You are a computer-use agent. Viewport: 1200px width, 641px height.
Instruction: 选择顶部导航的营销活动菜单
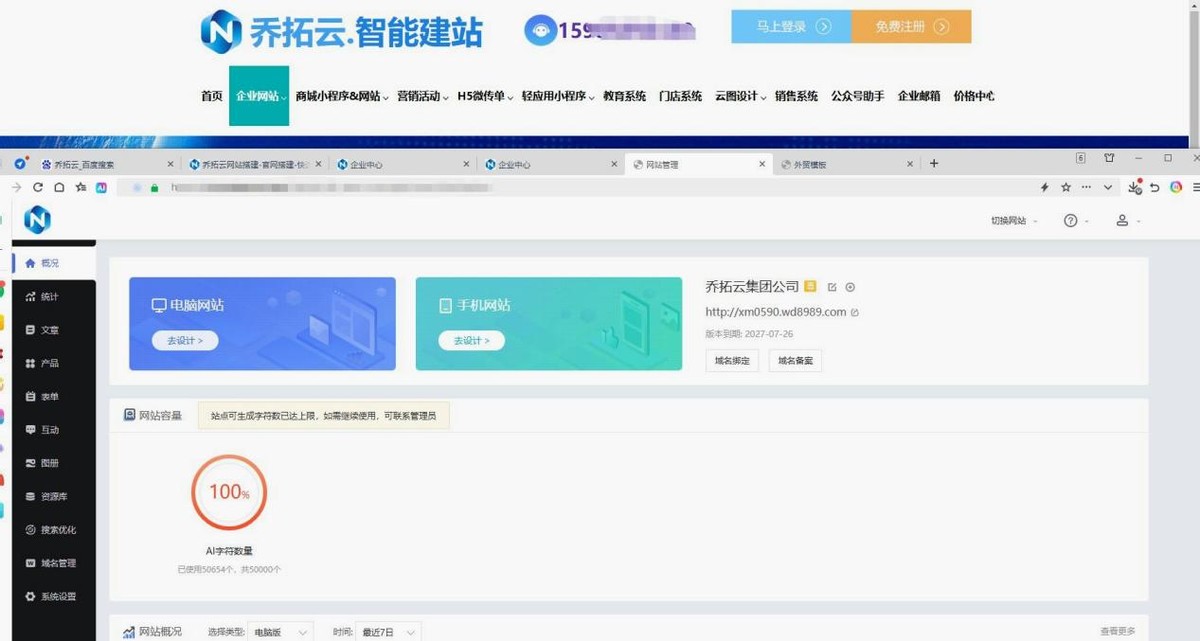417,96
